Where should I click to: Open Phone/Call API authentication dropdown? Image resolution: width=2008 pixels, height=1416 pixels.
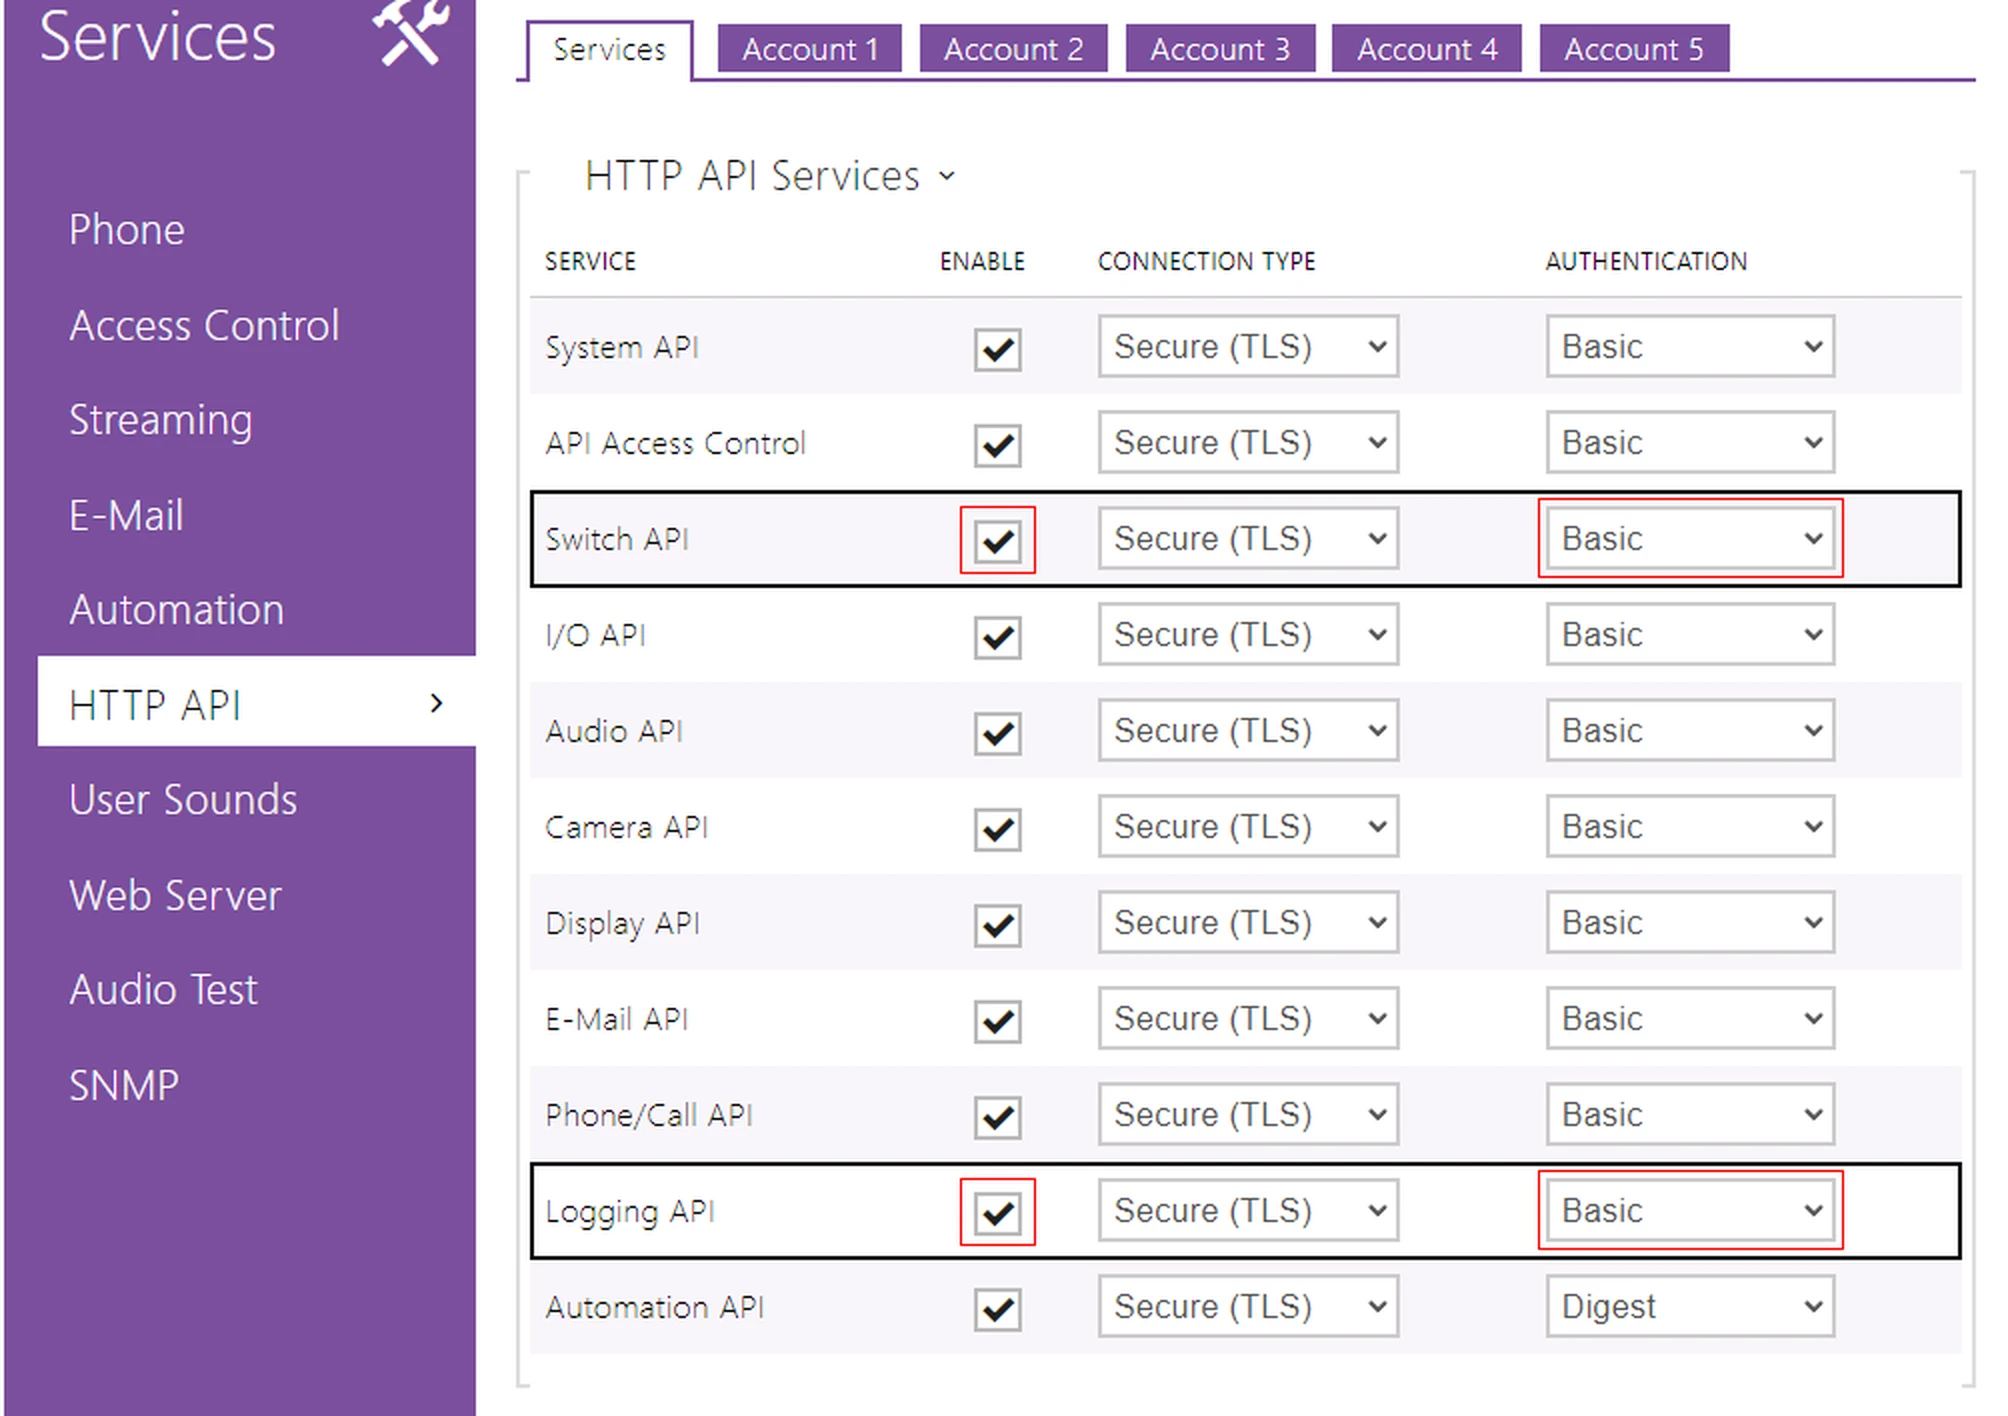point(1690,1114)
